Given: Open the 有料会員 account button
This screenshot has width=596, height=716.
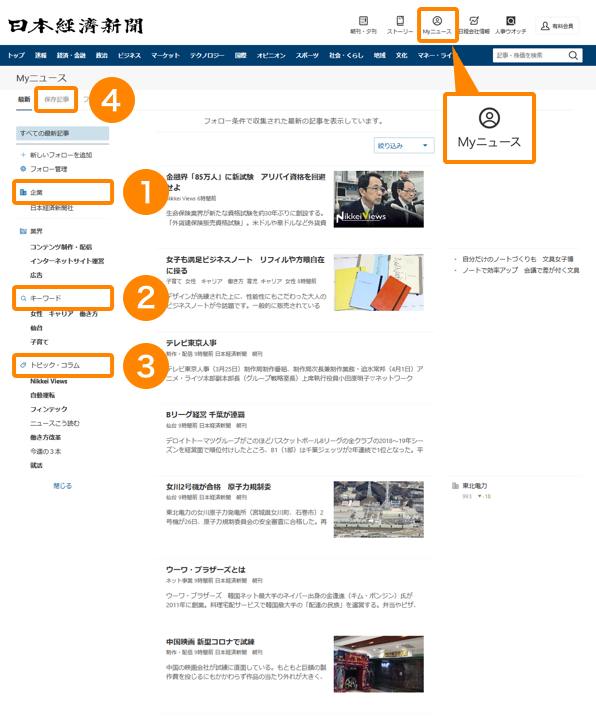Looking at the screenshot, I should [x=557, y=26].
